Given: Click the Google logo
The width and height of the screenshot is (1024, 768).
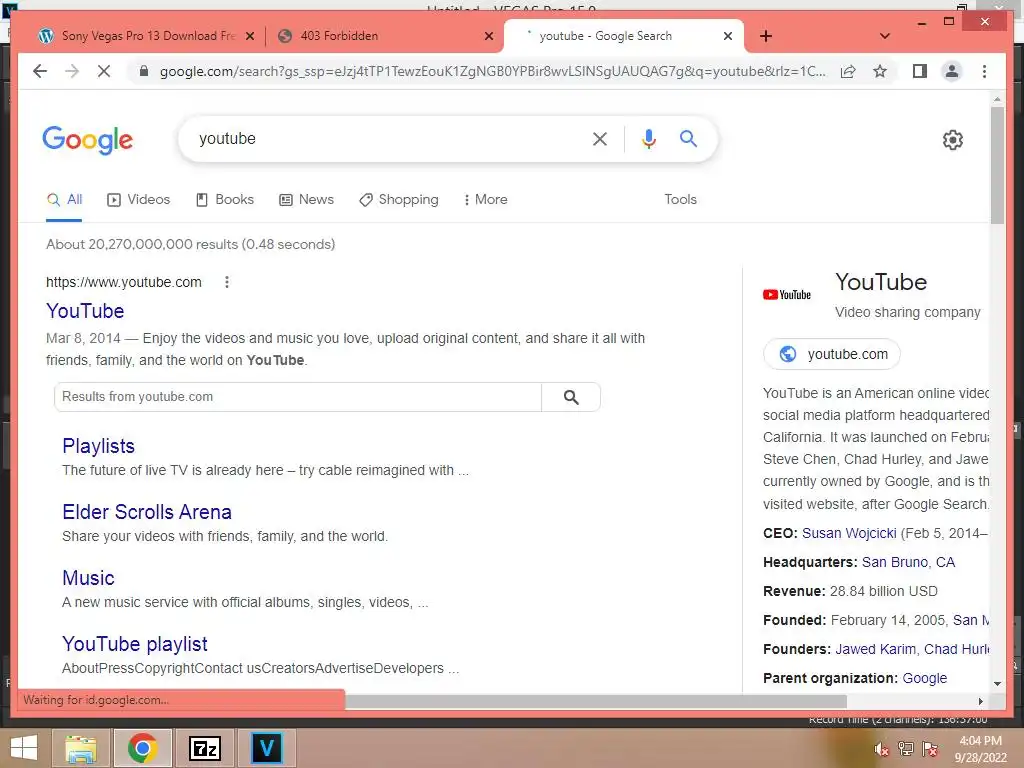Looking at the screenshot, I should [x=88, y=140].
